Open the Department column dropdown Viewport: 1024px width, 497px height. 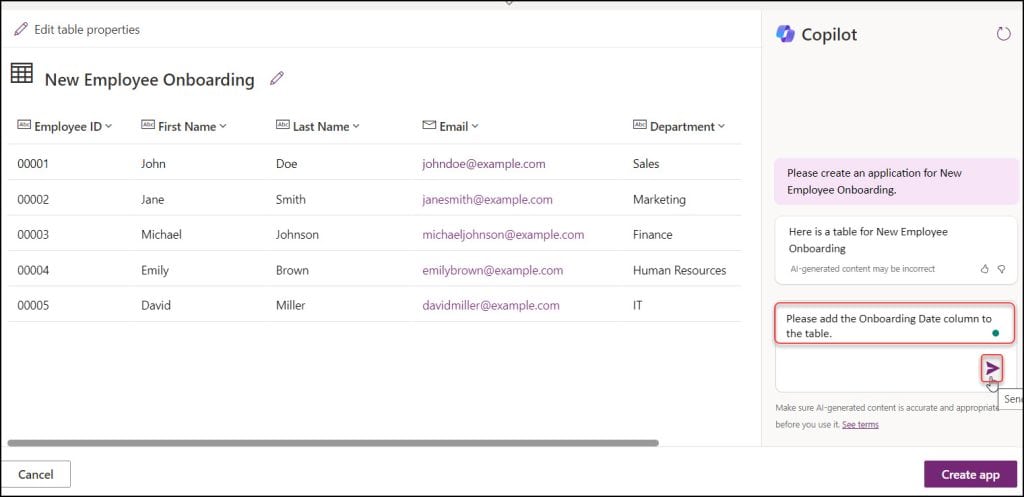pos(722,126)
